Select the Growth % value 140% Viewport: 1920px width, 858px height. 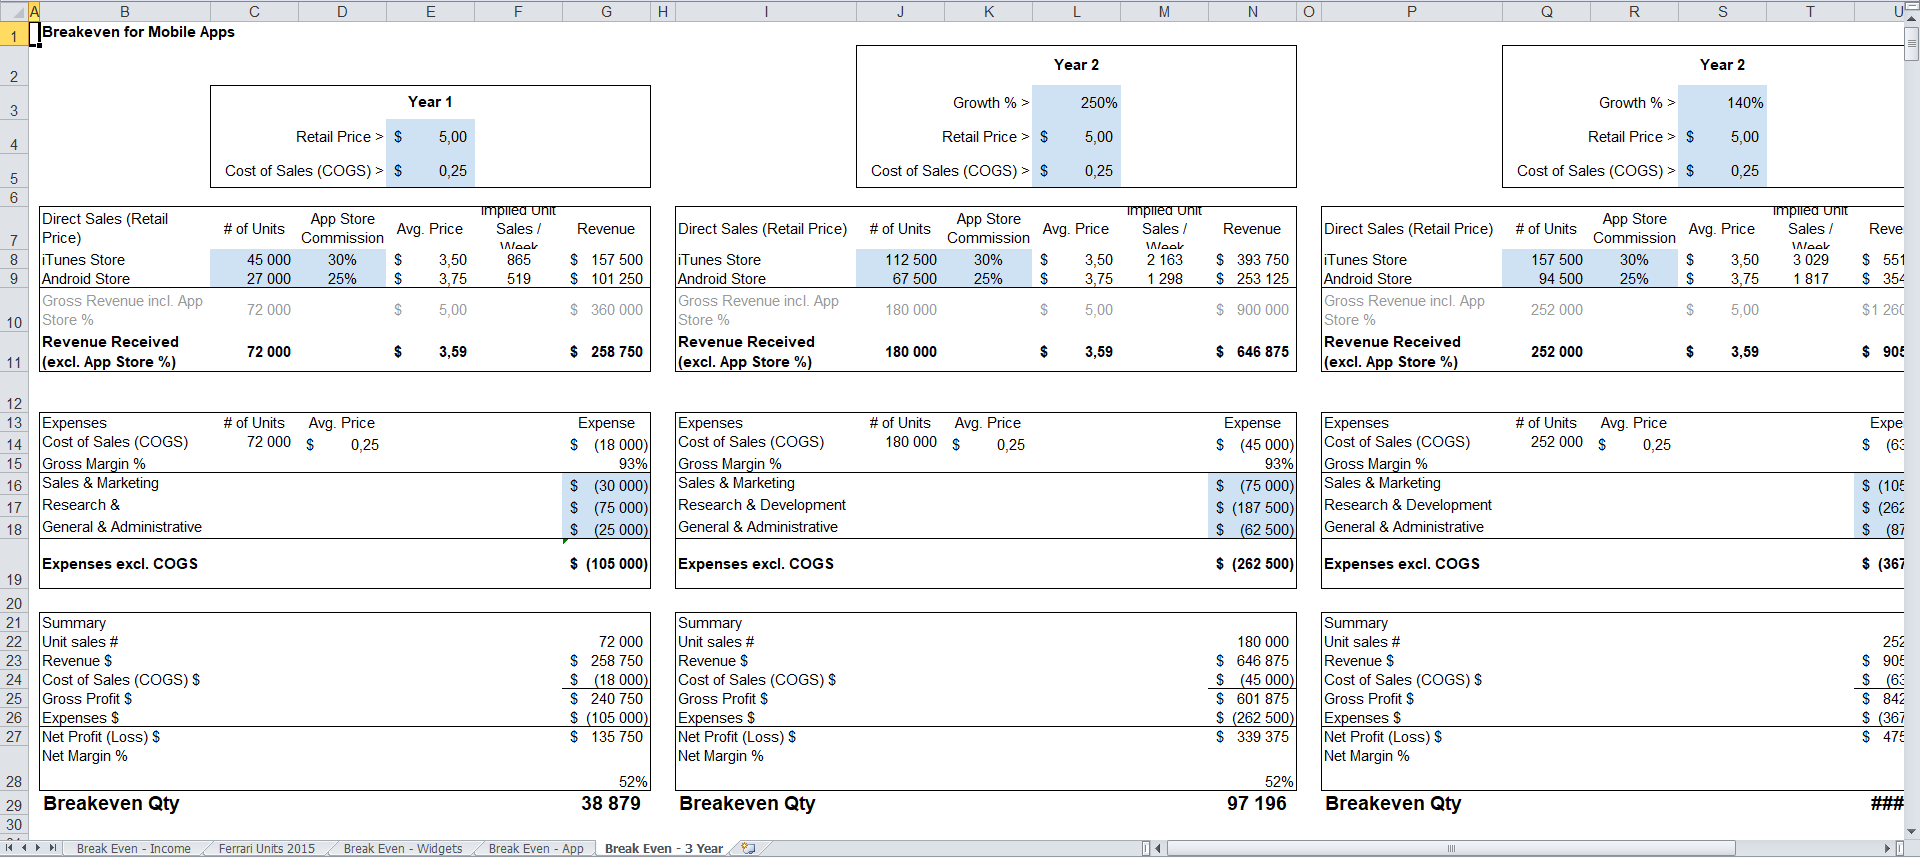1722,103
